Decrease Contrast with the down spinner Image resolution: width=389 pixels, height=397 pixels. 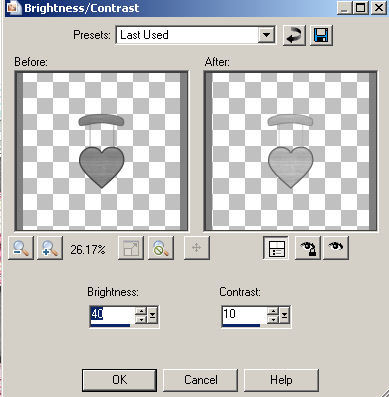tap(273, 319)
